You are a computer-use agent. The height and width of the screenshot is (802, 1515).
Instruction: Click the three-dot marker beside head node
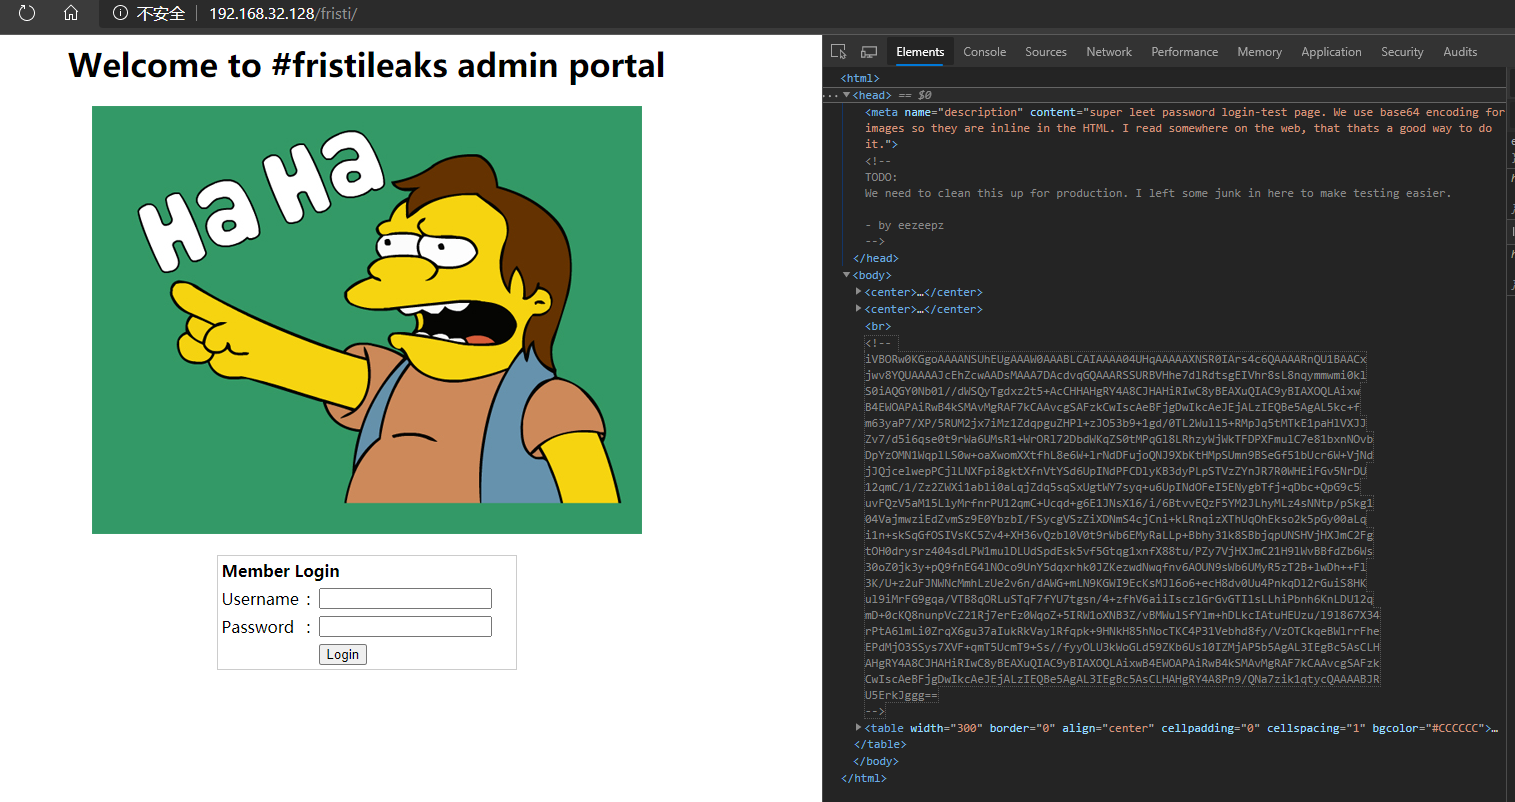pyautogui.click(x=831, y=96)
